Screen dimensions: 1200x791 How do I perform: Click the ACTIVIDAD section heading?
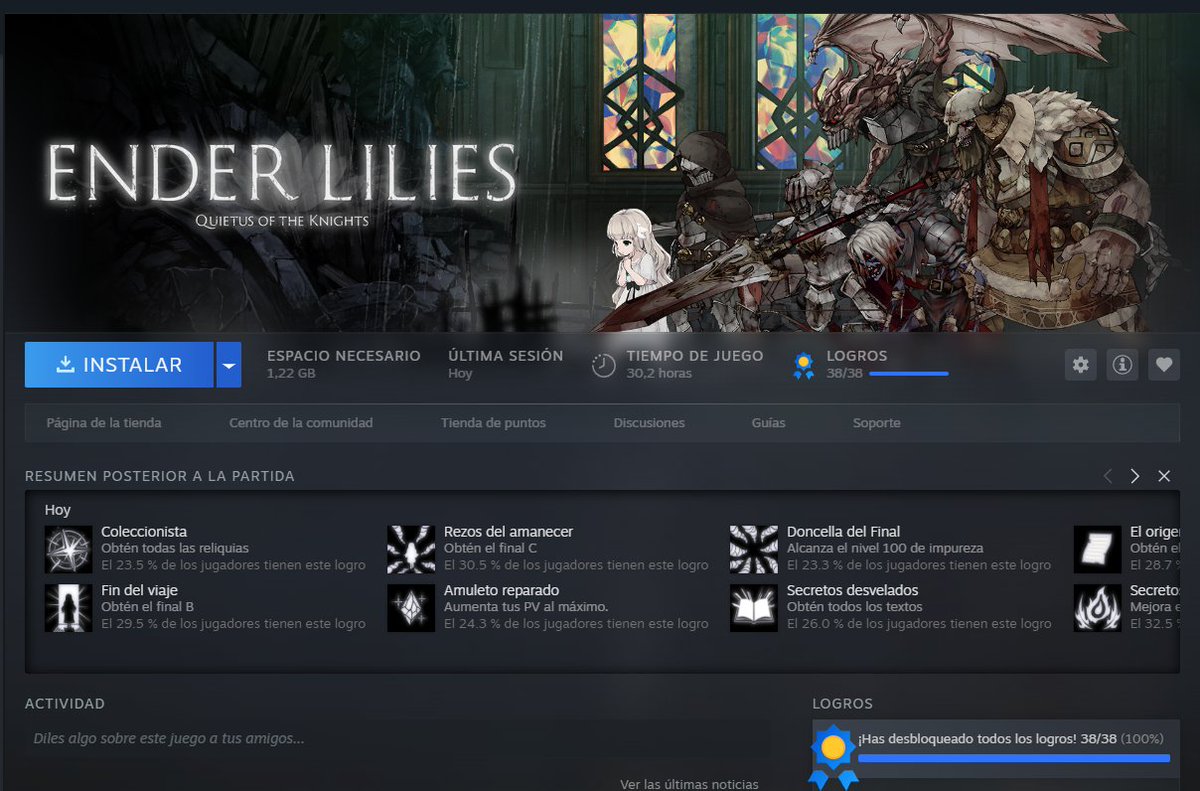65,704
